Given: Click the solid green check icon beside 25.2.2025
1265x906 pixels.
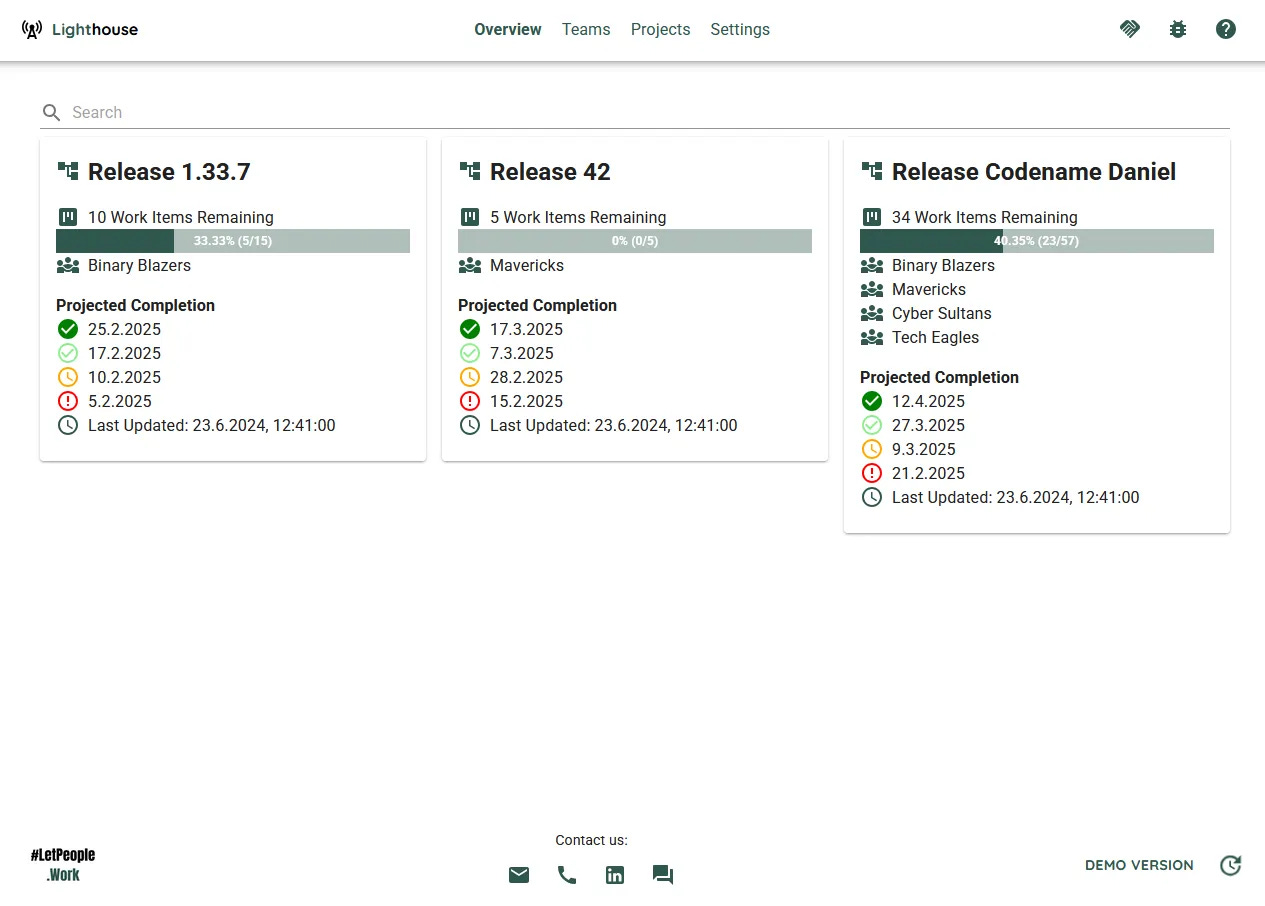Looking at the screenshot, I should tap(68, 329).
